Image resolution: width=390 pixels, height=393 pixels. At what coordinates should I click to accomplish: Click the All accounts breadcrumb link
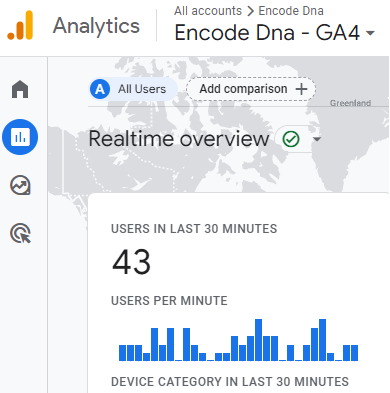click(208, 11)
